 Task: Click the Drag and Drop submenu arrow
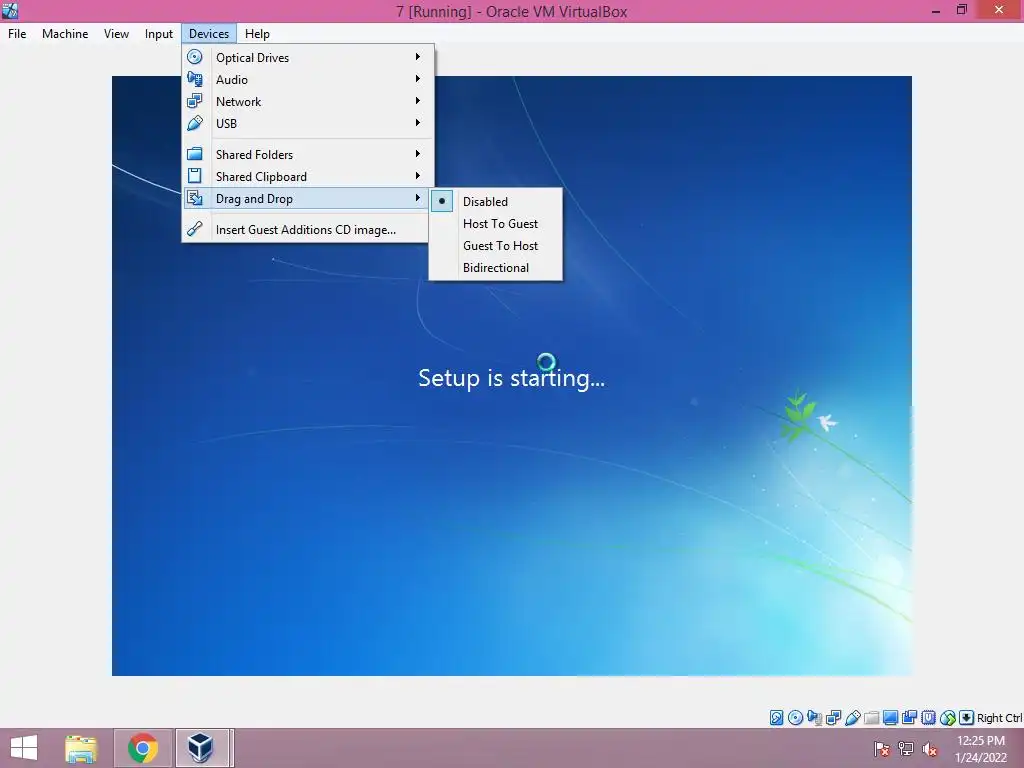417,198
